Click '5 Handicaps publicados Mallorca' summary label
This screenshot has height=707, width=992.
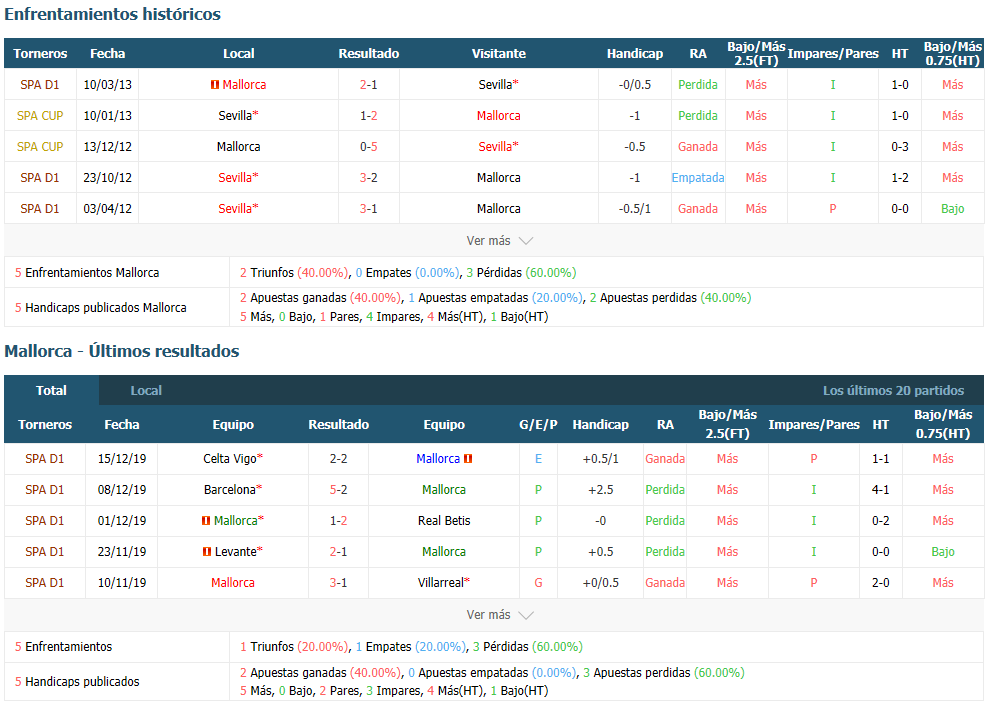[x=101, y=307]
